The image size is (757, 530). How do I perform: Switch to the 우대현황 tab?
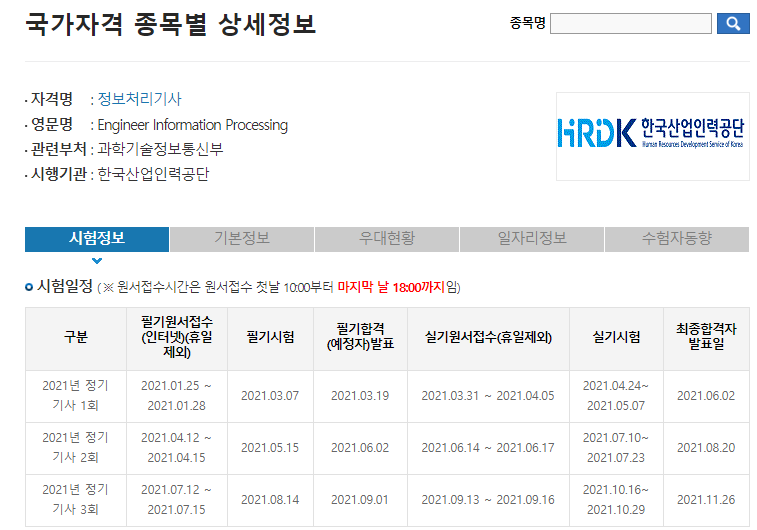pos(387,238)
